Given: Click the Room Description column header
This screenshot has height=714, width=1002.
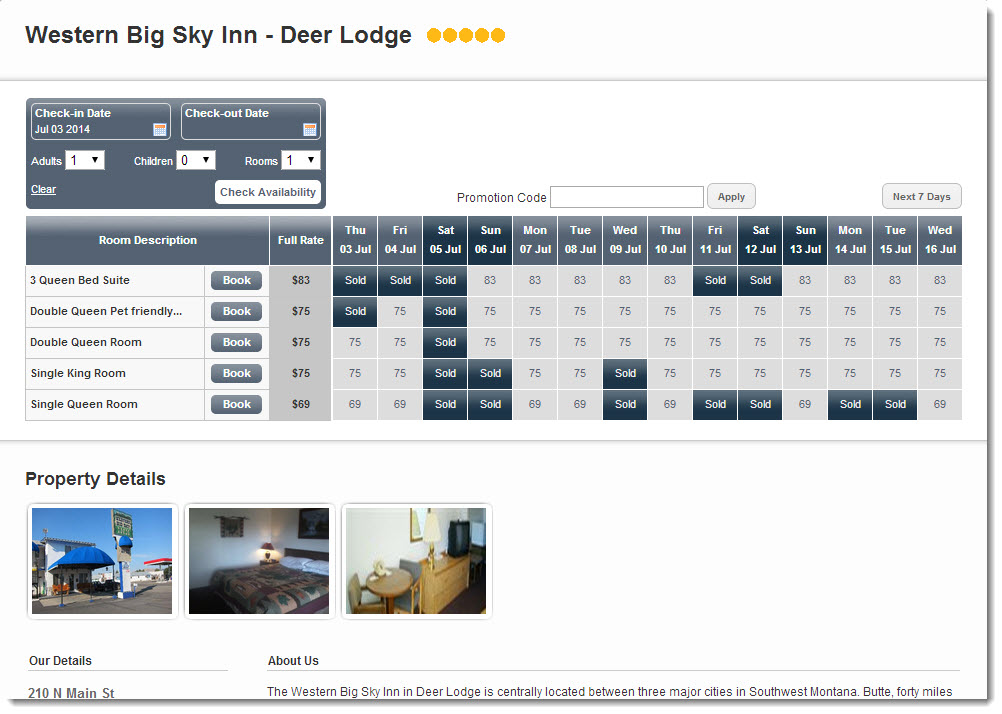Looking at the screenshot, I should tap(148, 240).
